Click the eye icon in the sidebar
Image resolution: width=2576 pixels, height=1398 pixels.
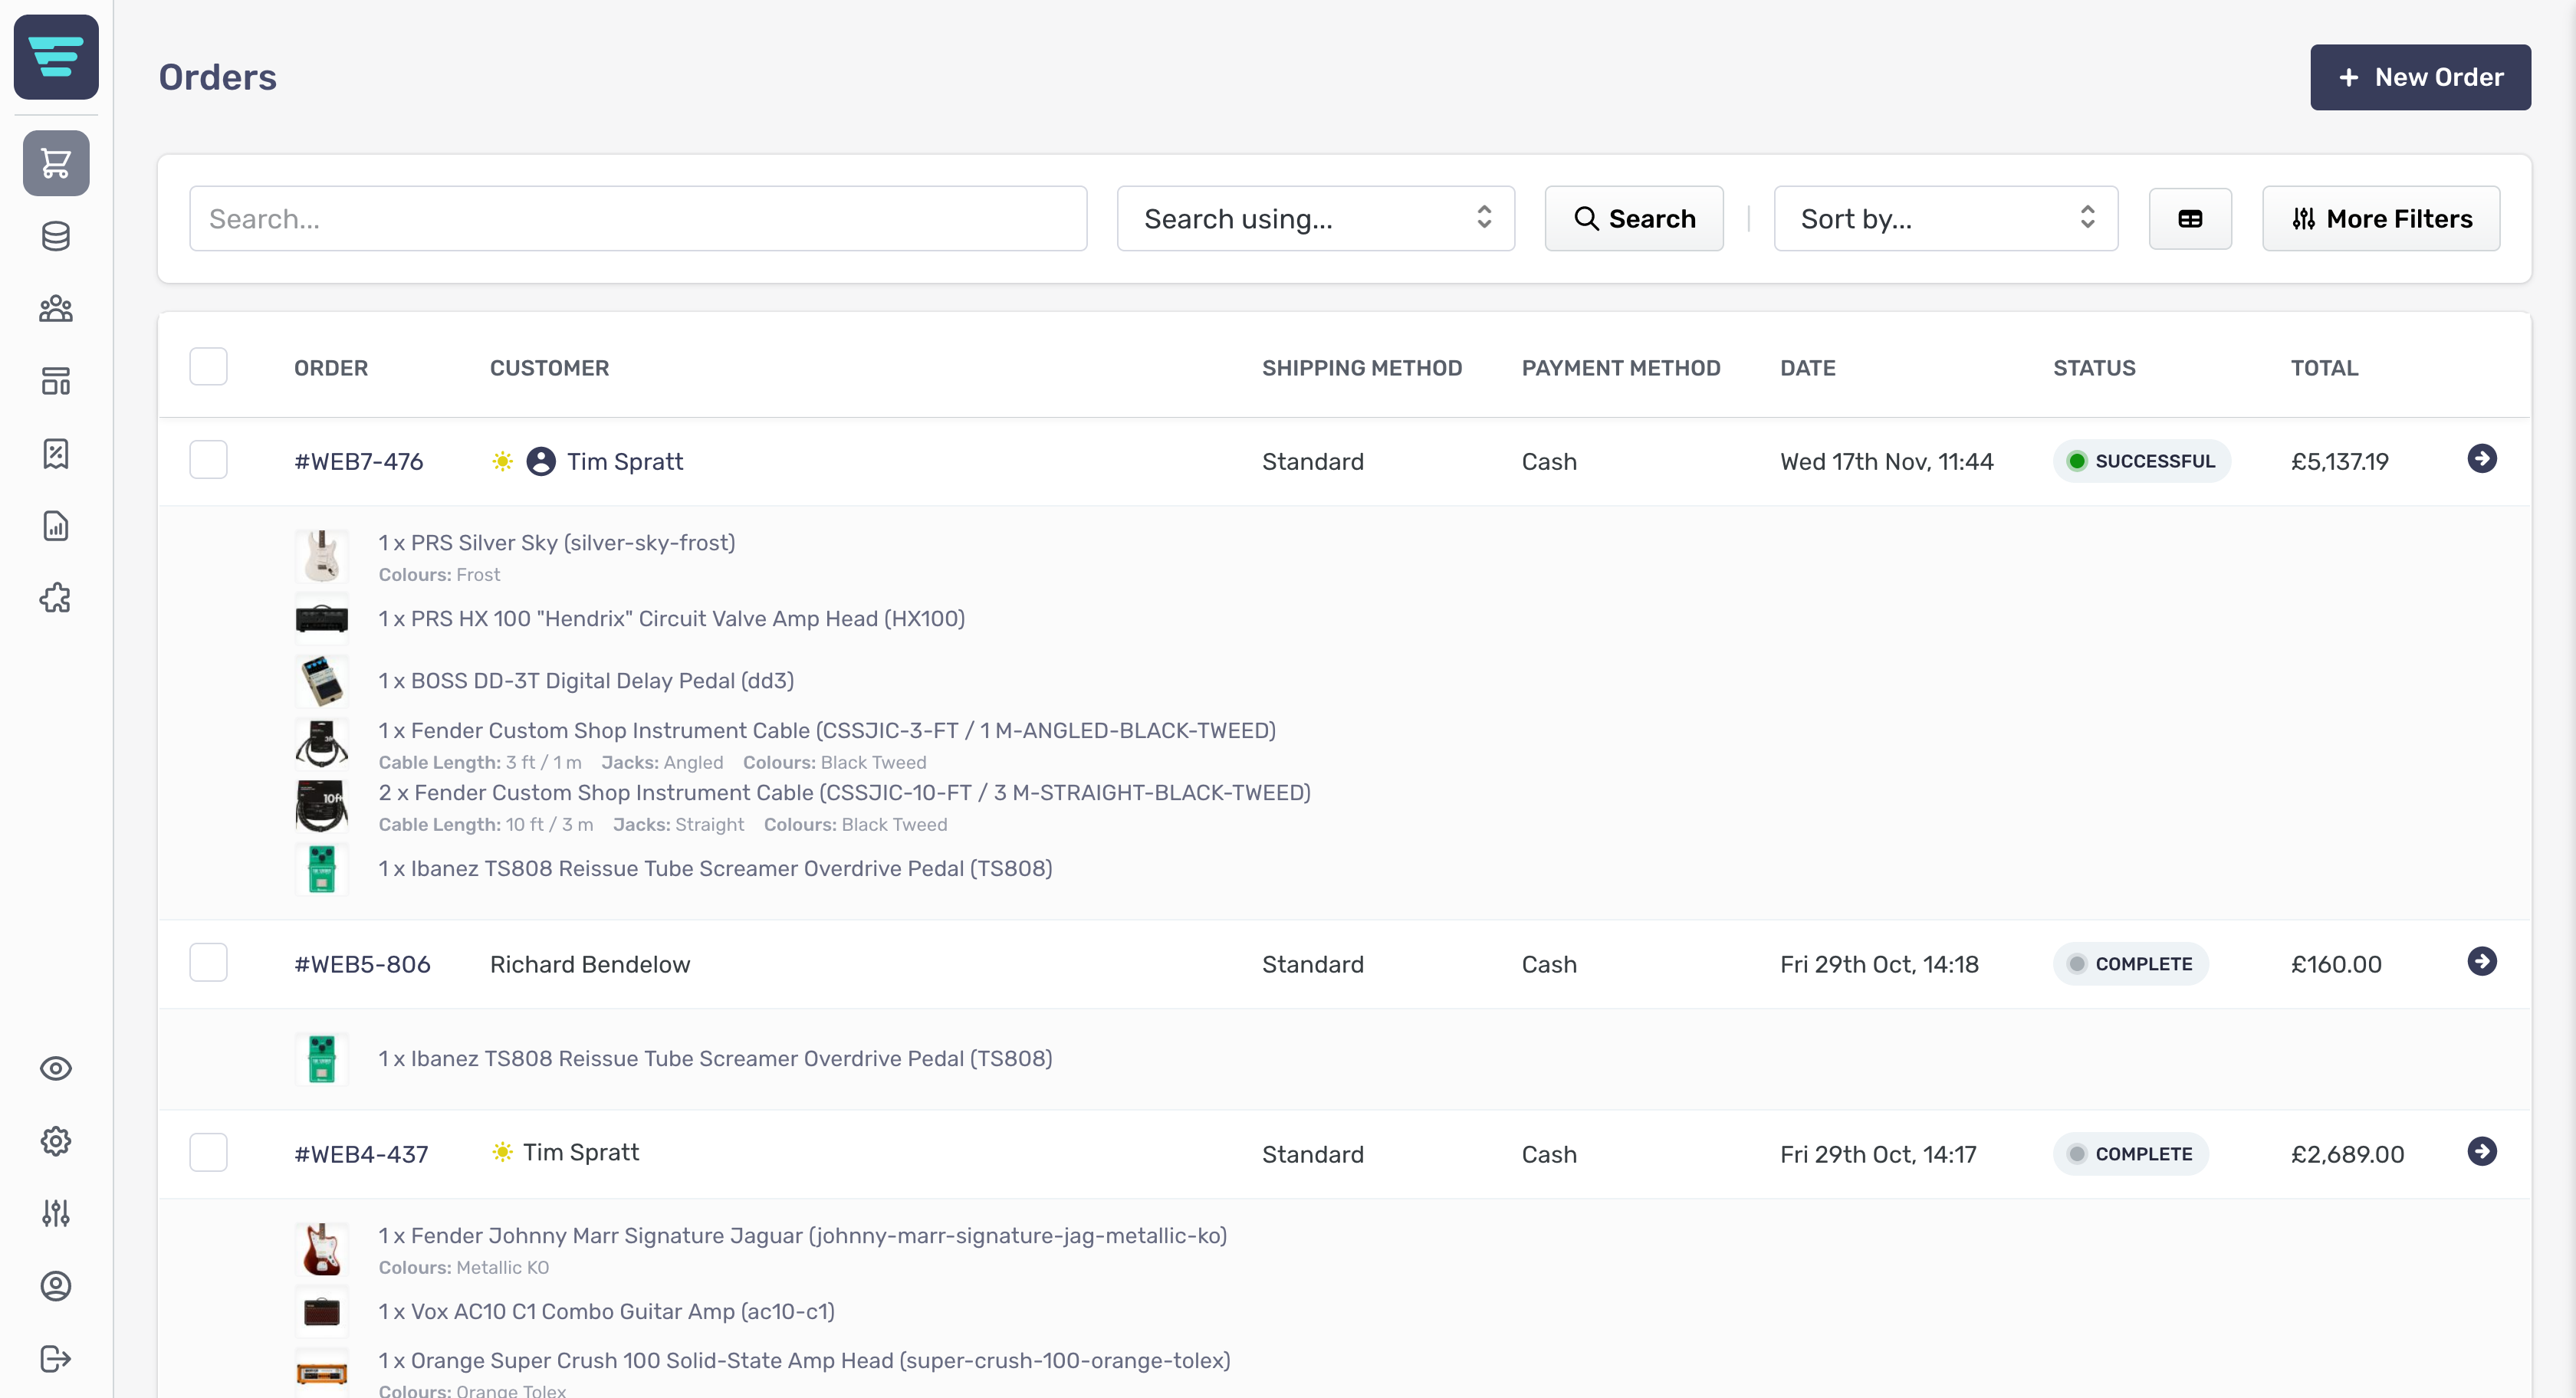tap(56, 1069)
